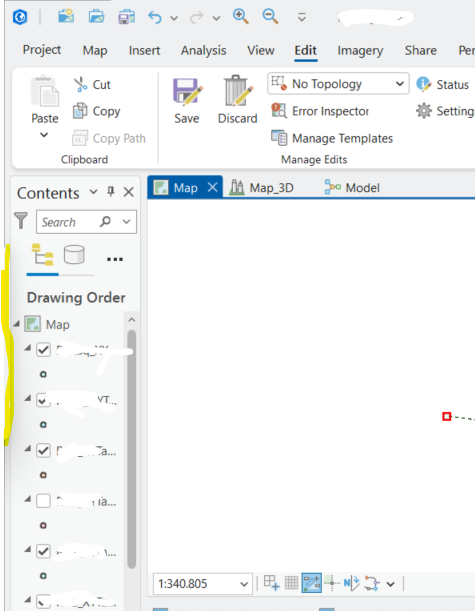Open the No Topology dropdown
Viewport: 475px width, 611px height.
(x=338, y=83)
